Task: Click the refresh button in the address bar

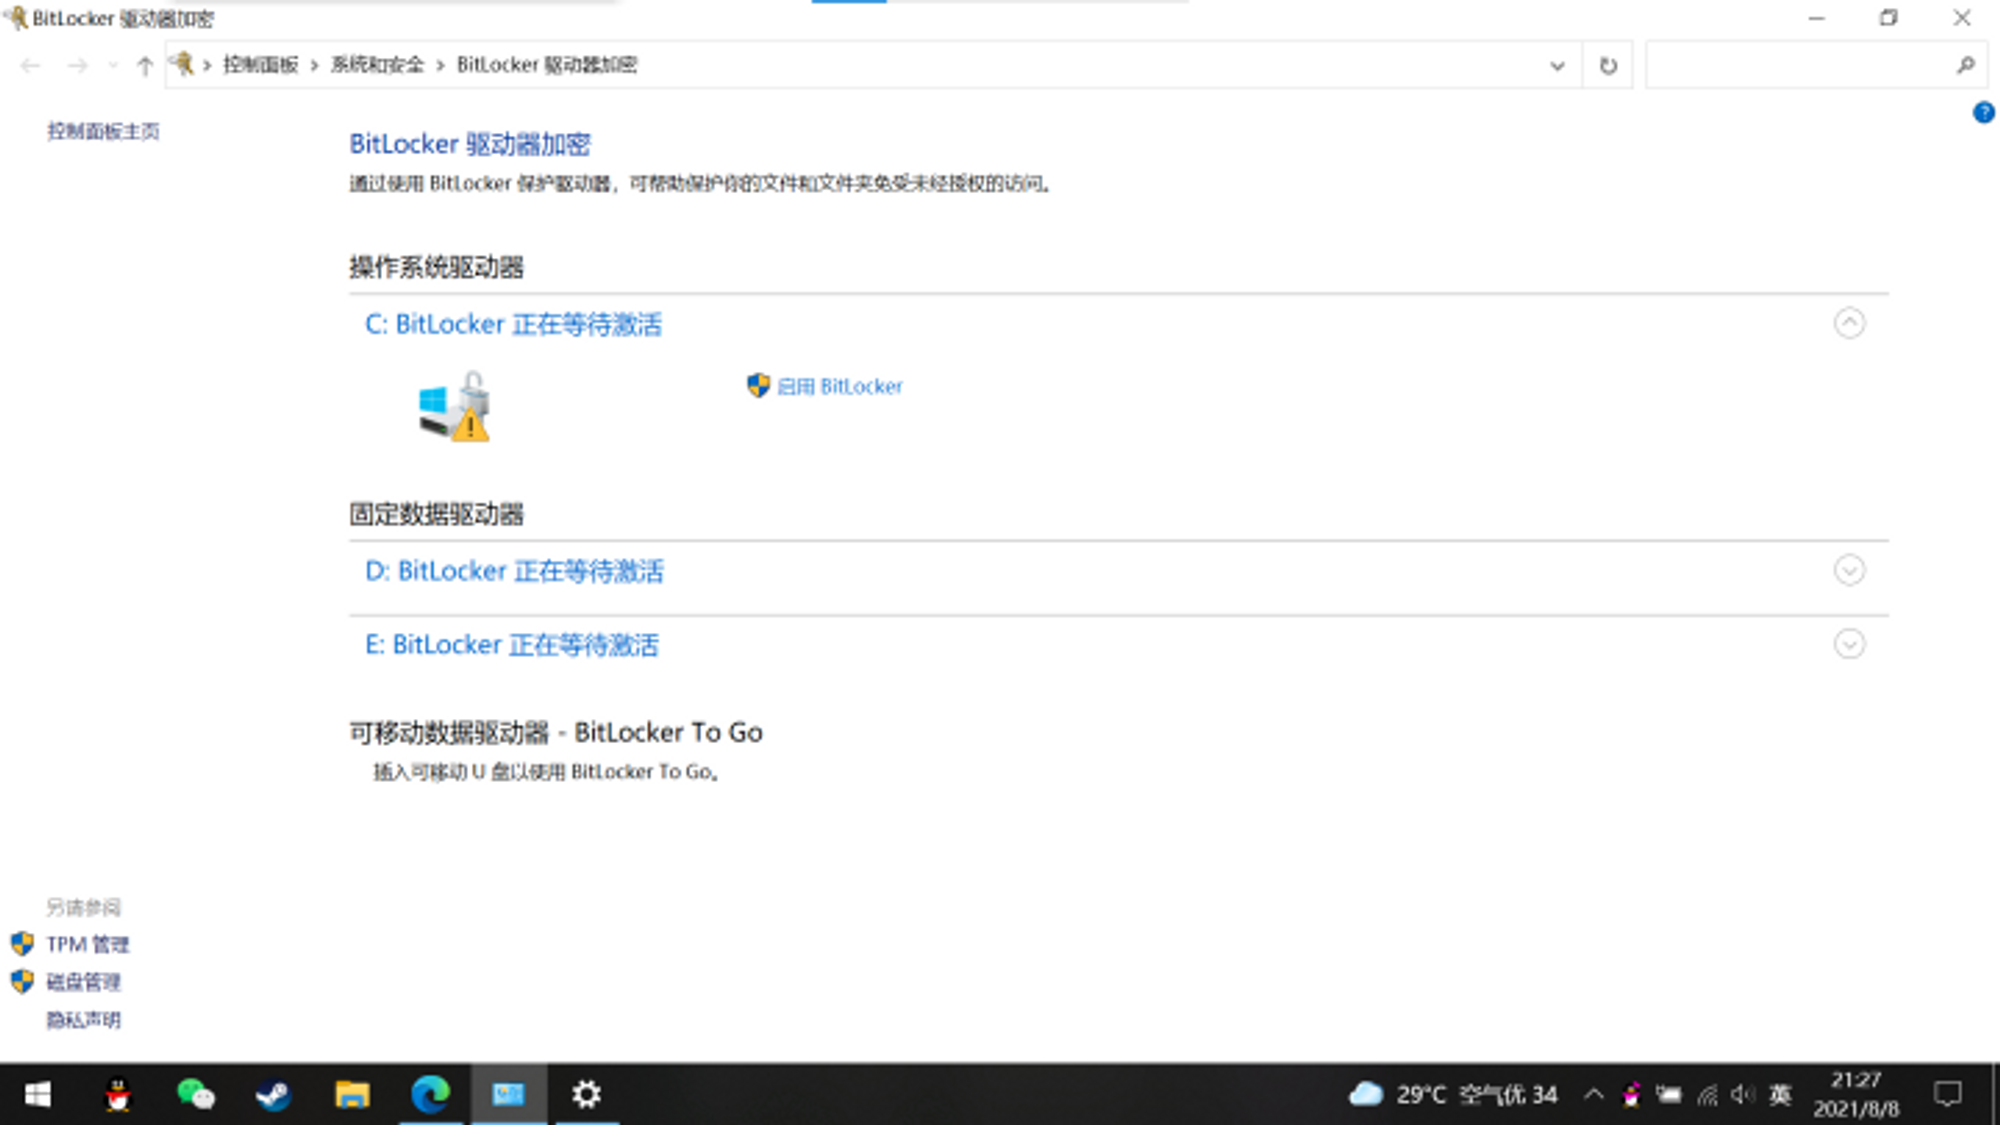Action: (1608, 66)
